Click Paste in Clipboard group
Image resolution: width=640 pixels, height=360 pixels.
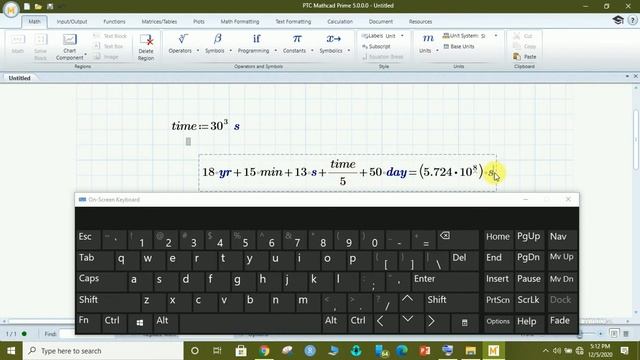(x=525, y=57)
